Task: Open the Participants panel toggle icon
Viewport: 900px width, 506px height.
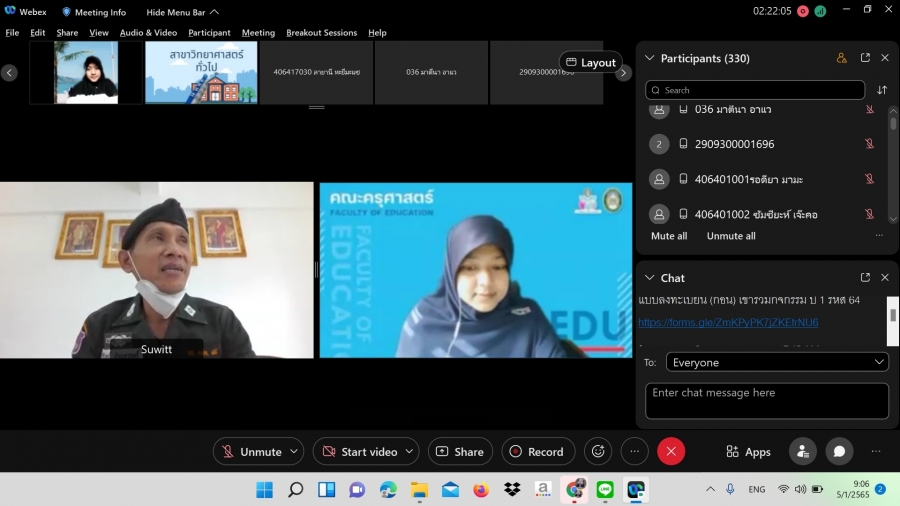Action: tap(802, 451)
